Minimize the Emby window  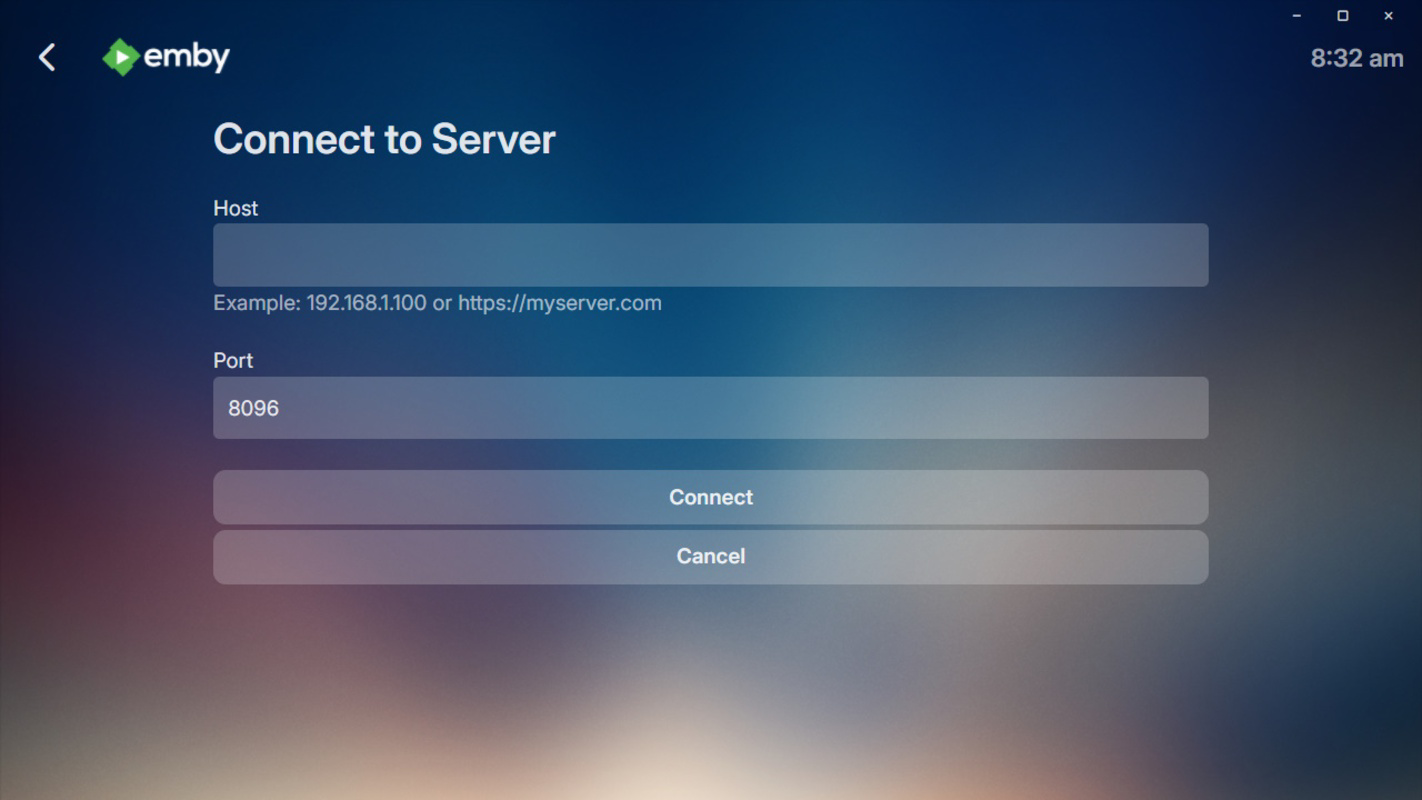[1297, 16]
